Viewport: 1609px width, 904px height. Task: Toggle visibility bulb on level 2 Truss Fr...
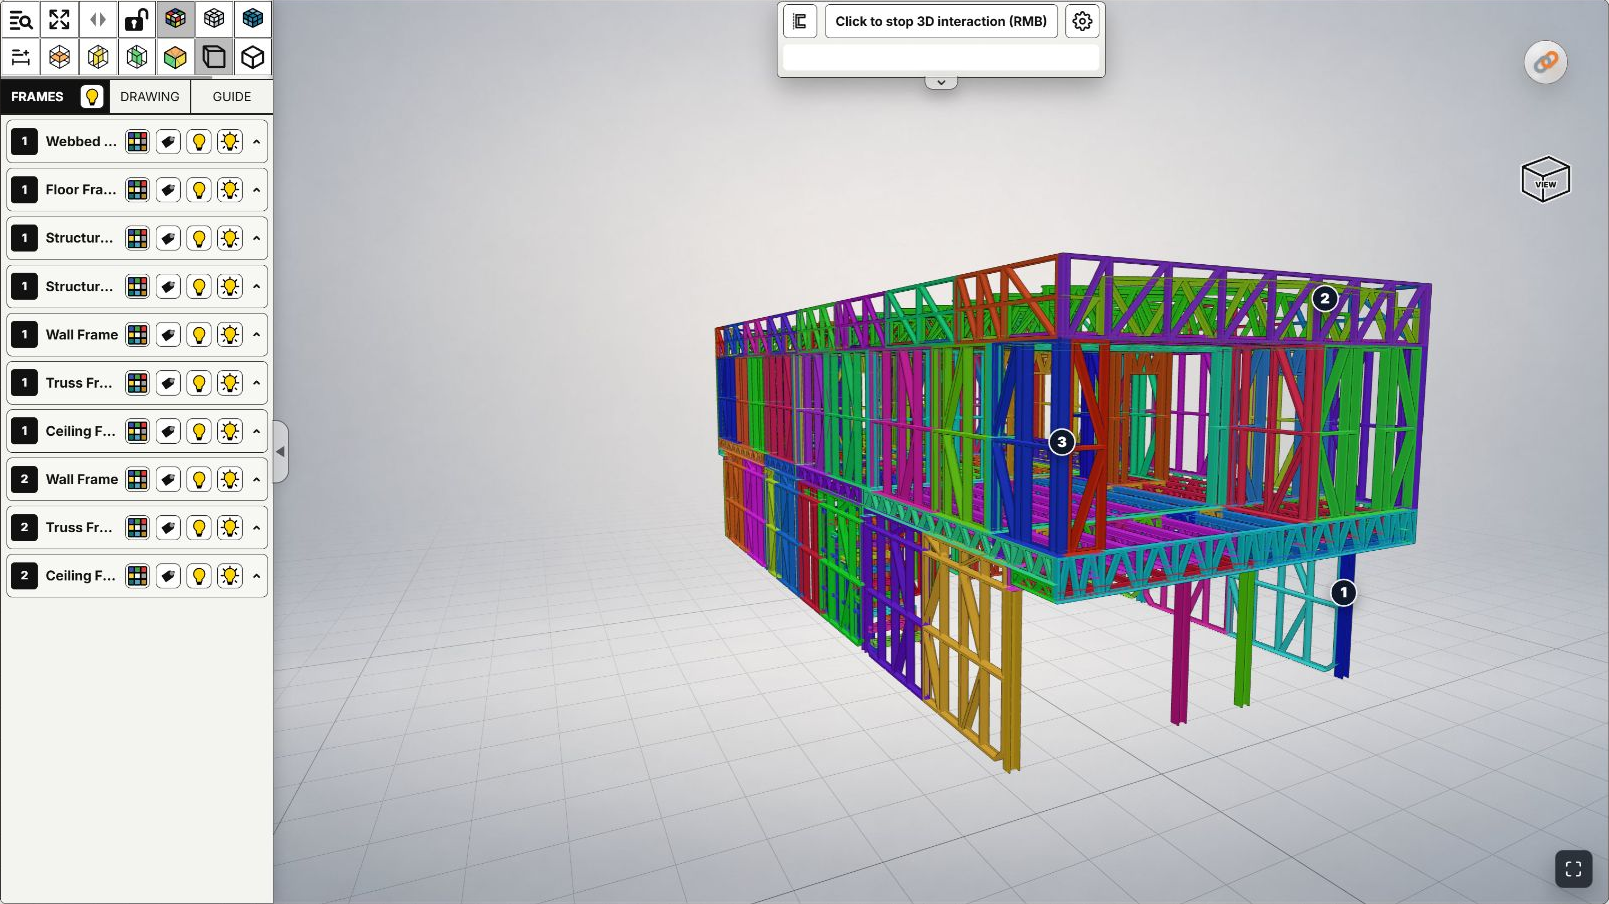pos(199,528)
